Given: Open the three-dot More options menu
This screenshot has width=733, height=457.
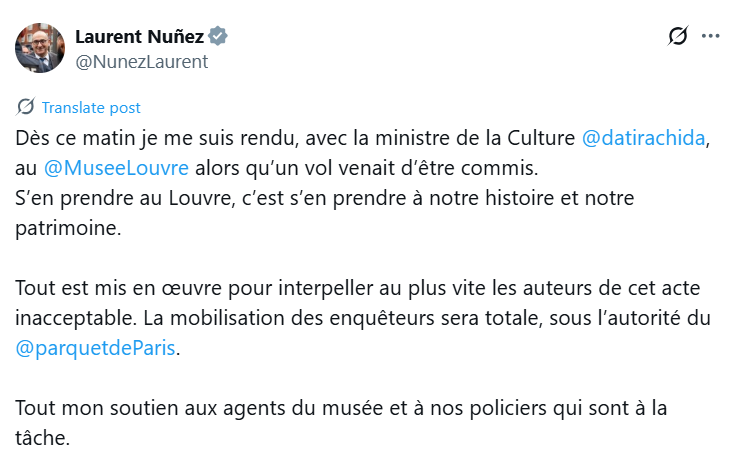Looking at the screenshot, I should click(x=711, y=37).
